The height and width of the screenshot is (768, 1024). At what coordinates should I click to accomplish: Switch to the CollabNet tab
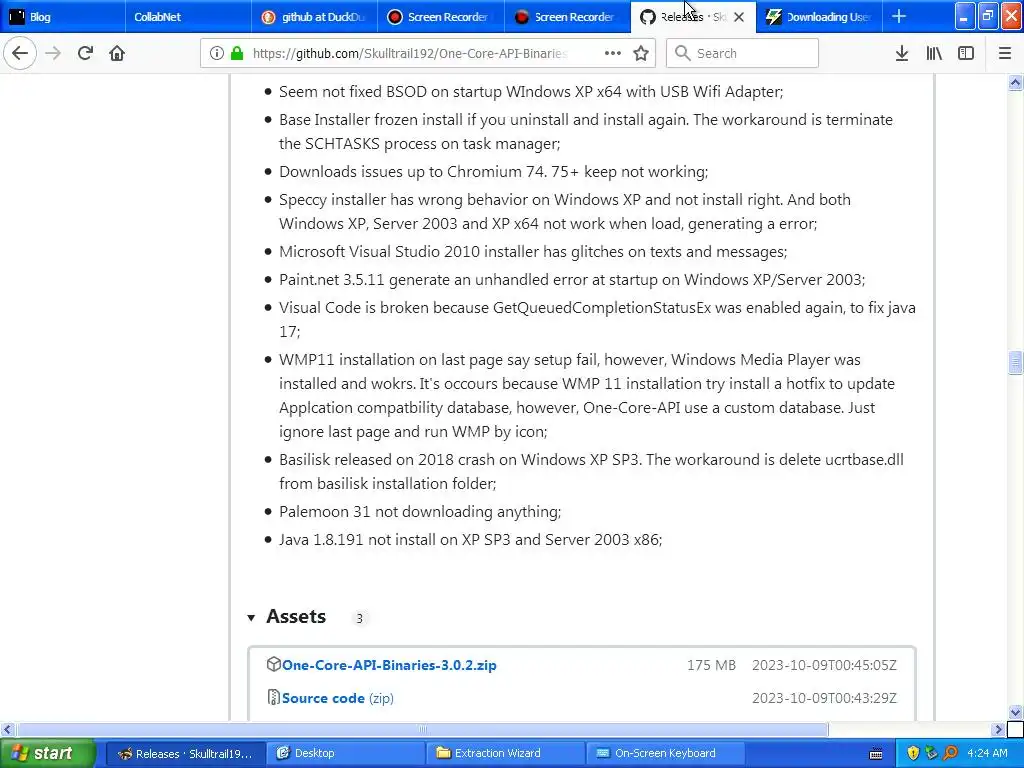(x=188, y=17)
